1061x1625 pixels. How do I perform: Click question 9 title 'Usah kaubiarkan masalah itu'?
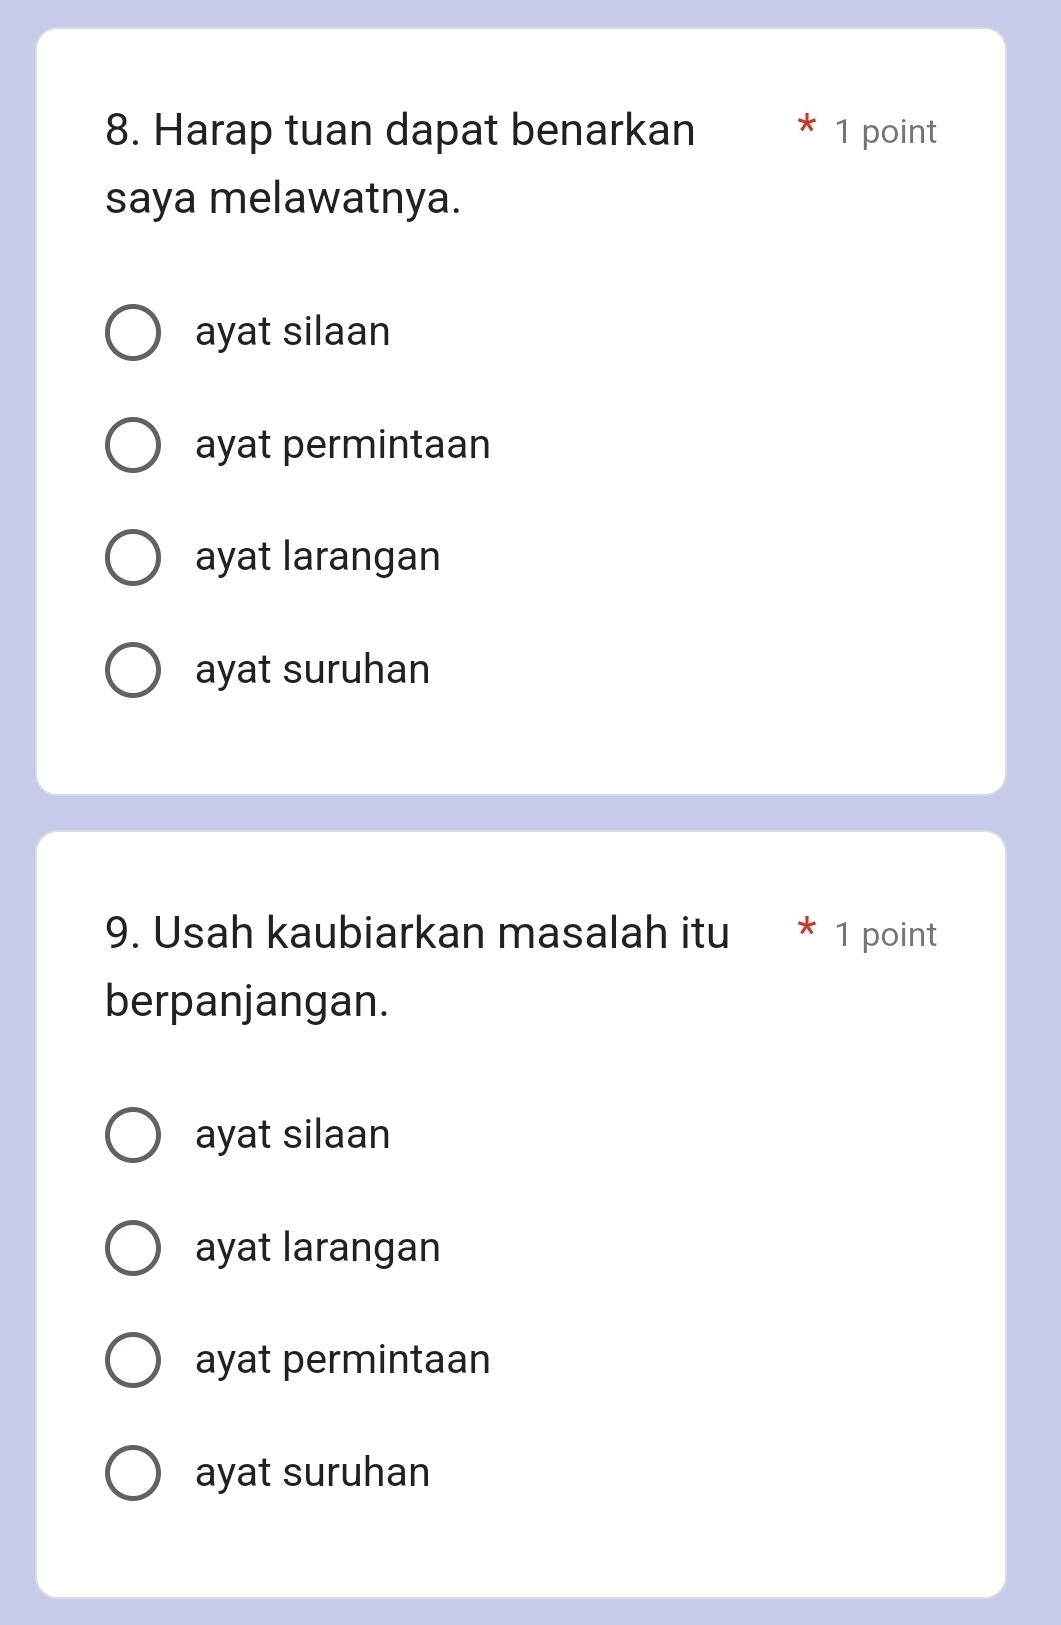click(417, 933)
